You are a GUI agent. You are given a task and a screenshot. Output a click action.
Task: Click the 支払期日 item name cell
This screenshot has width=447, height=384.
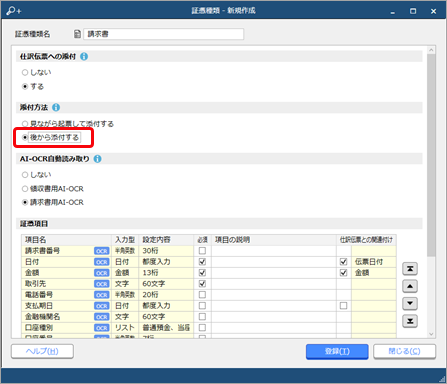tap(66, 306)
